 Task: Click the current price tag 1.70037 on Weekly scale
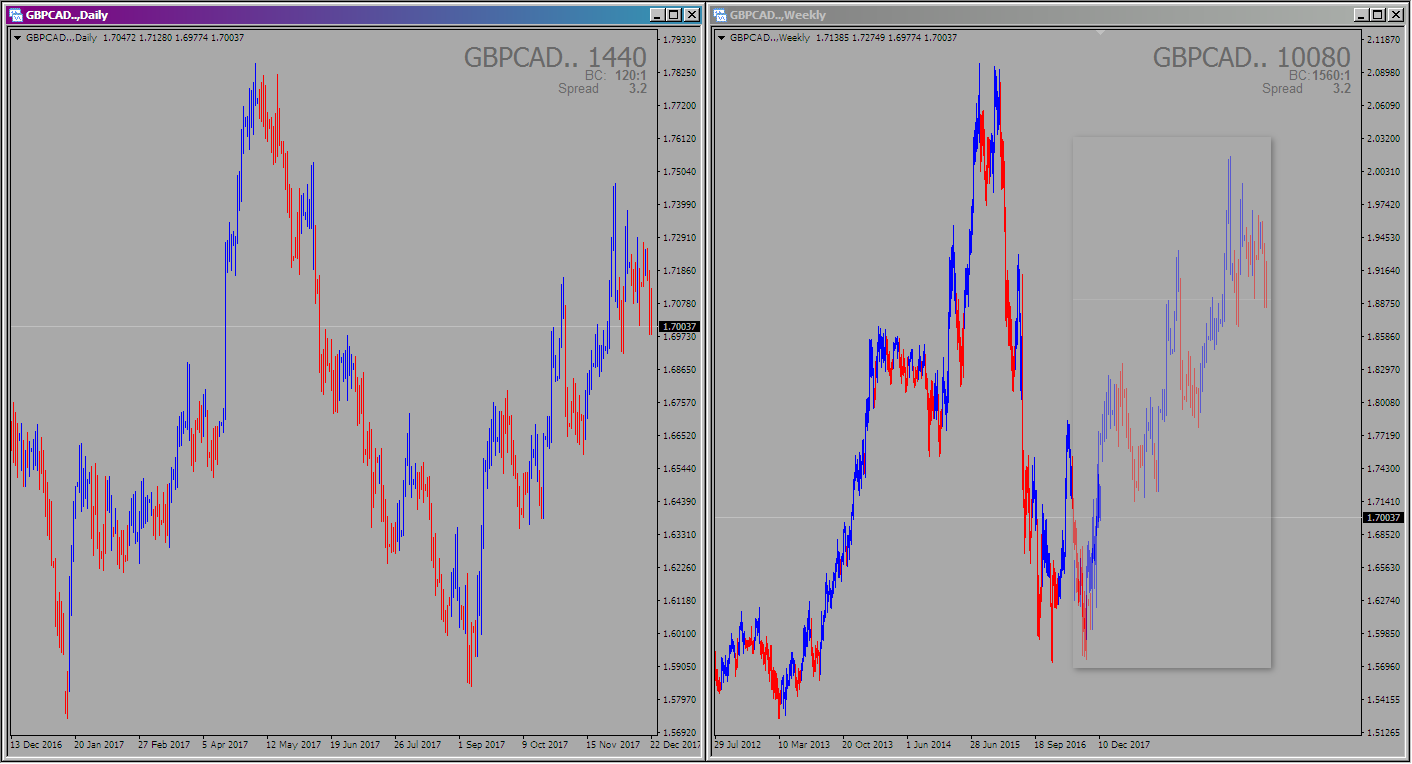click(x=1384, y=517)
